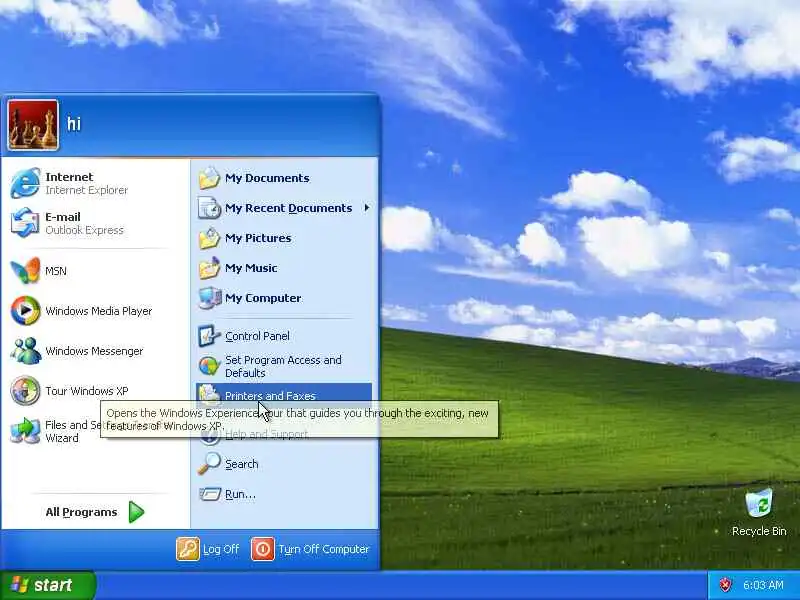Click the Control Panel icon

(x=209, y=336)
